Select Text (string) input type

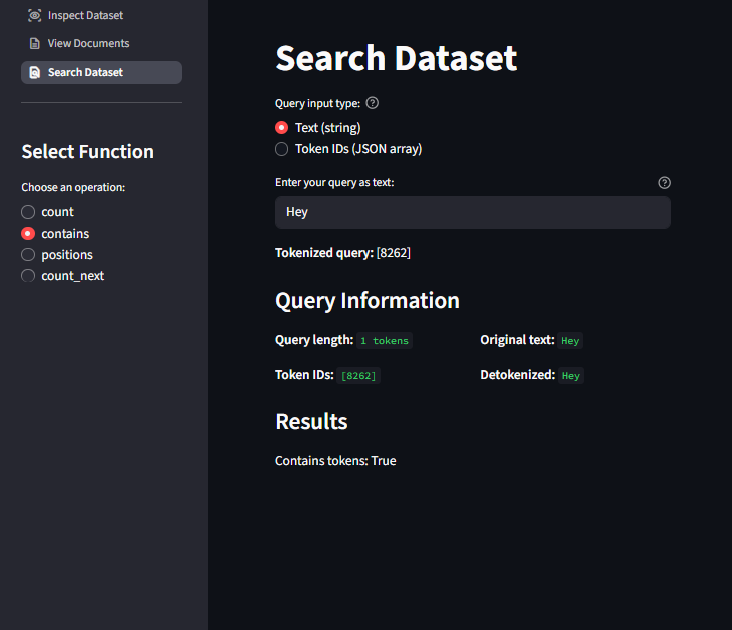click(282, 128)
